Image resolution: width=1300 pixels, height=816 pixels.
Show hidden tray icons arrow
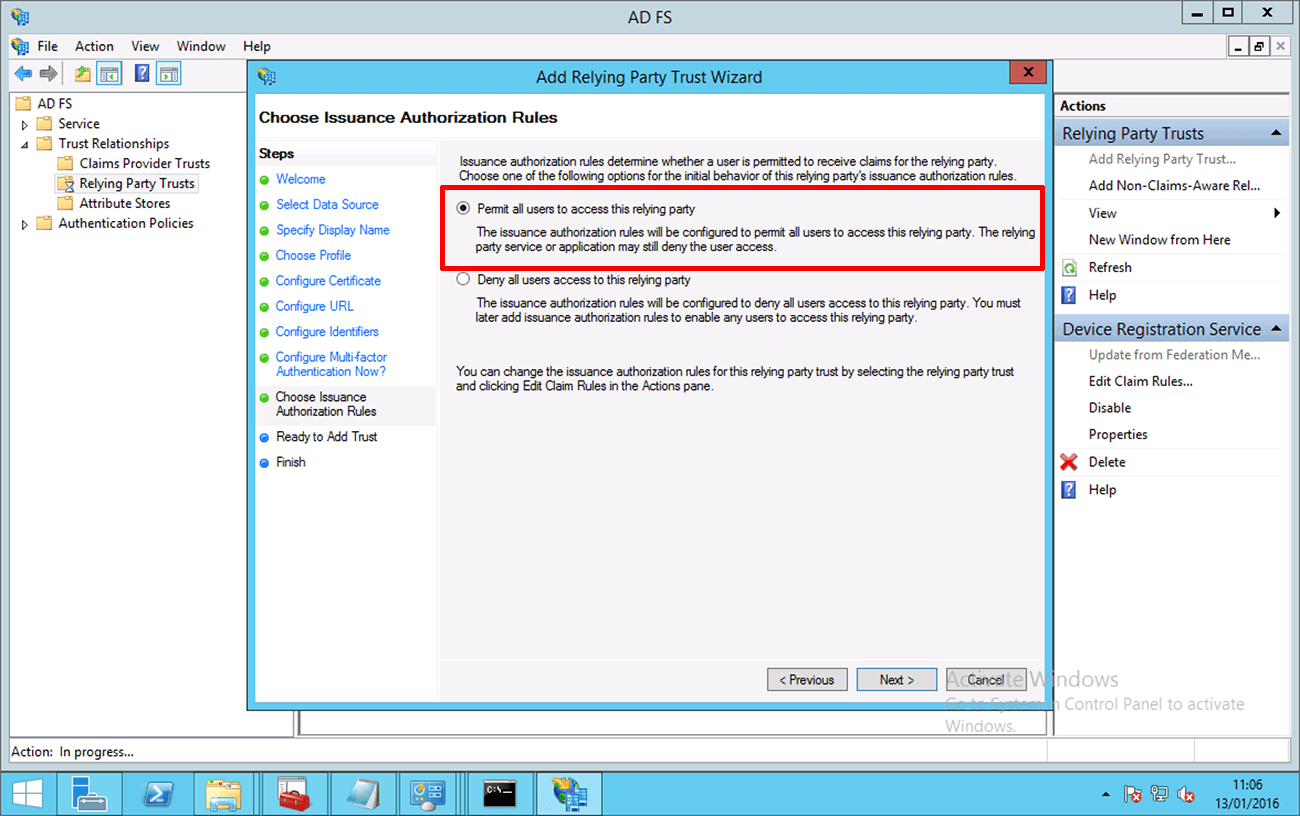[x=1106, y=795]
